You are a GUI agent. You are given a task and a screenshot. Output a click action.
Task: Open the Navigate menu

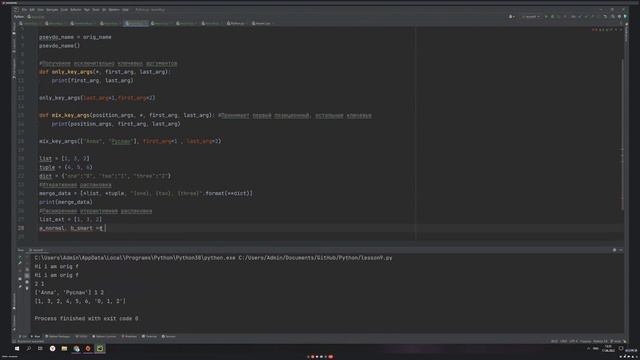(x=52, y=9)
